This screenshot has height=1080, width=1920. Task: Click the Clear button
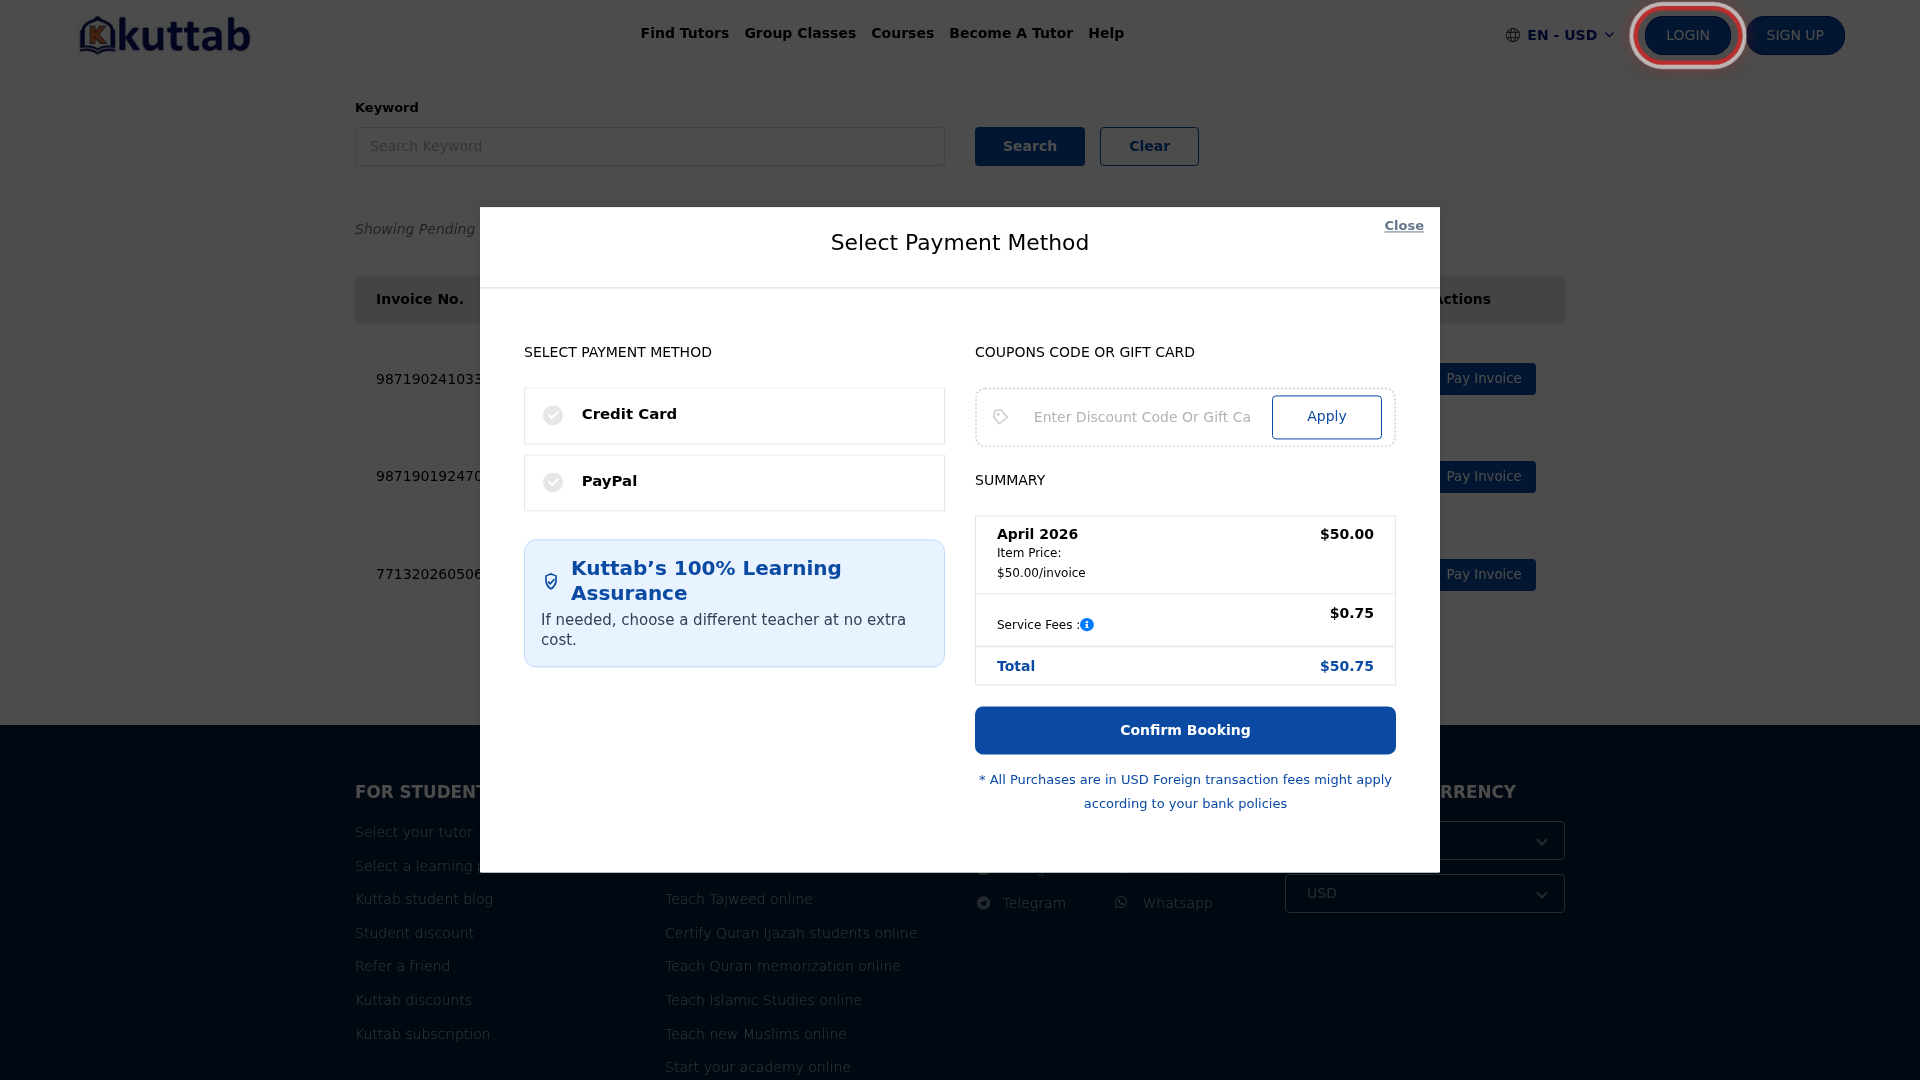click(x=1149, y=147)
